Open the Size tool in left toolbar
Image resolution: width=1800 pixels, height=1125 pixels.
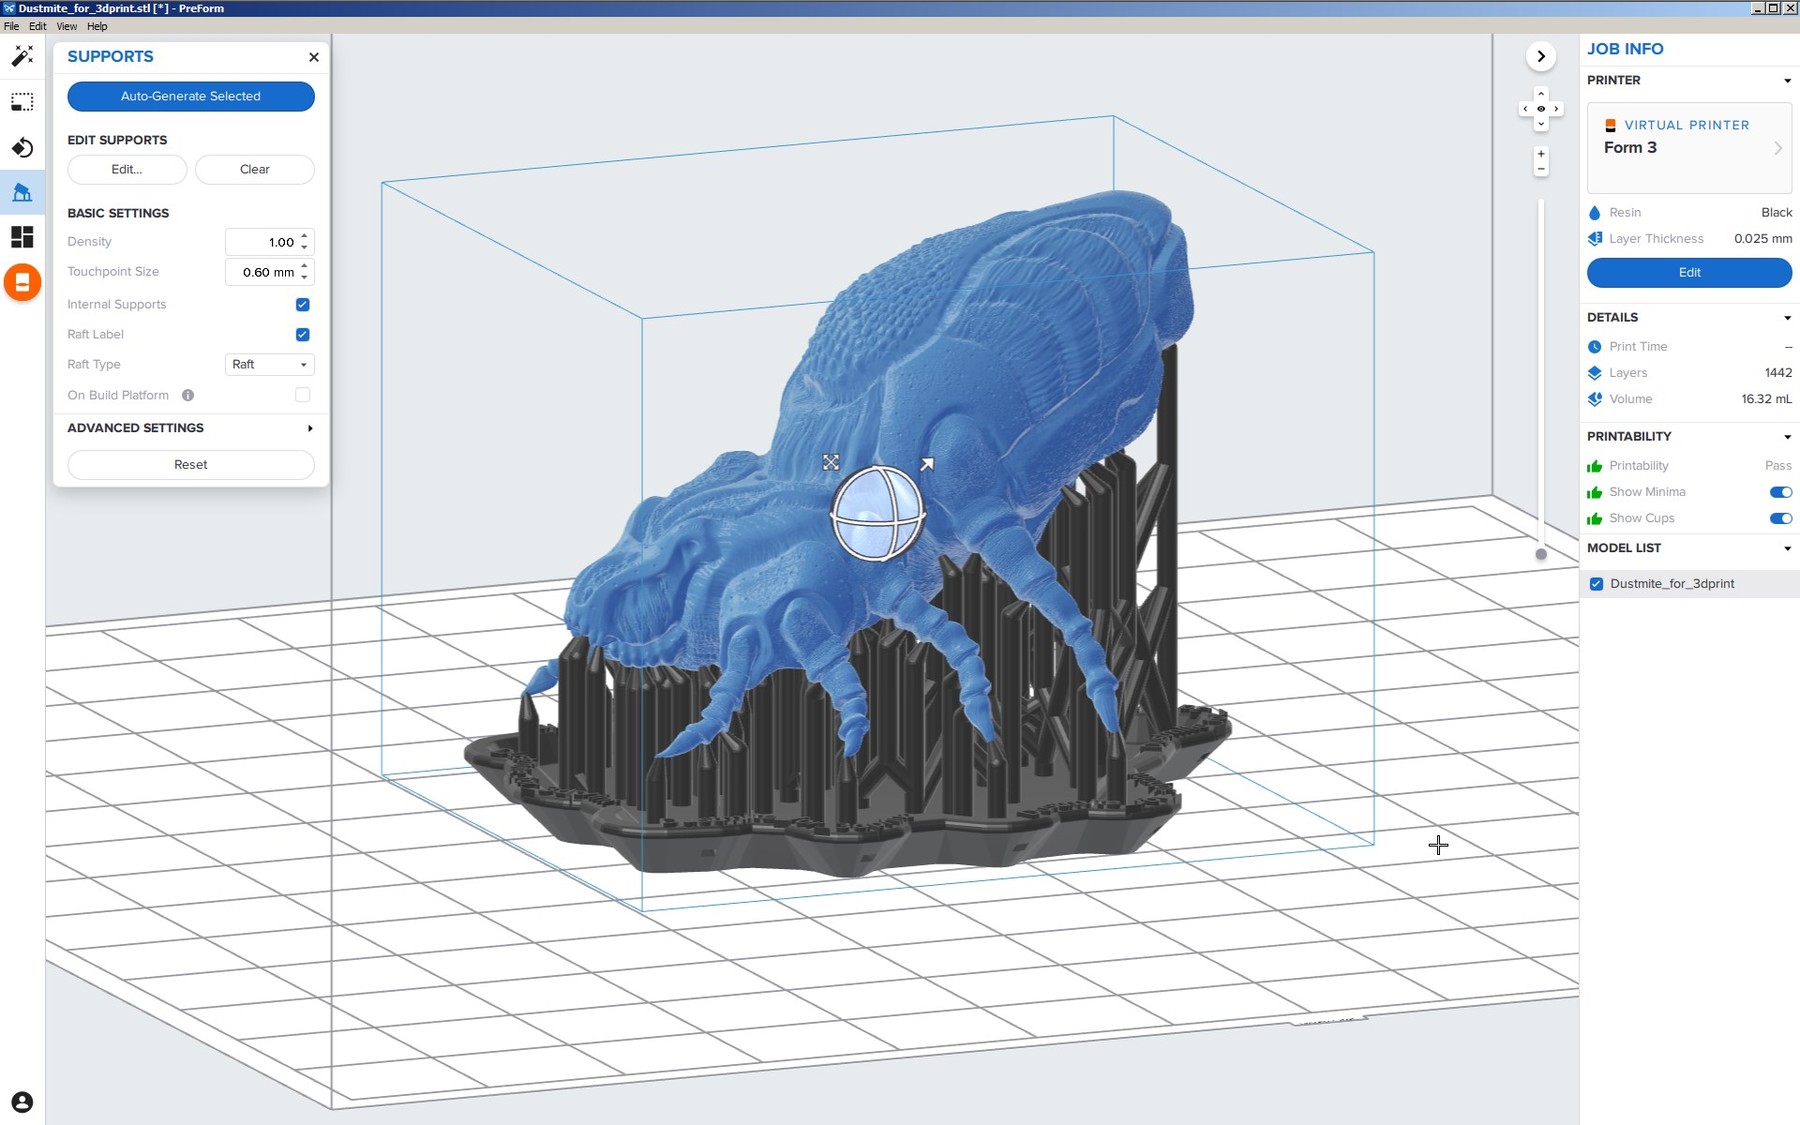click(22, 102)
